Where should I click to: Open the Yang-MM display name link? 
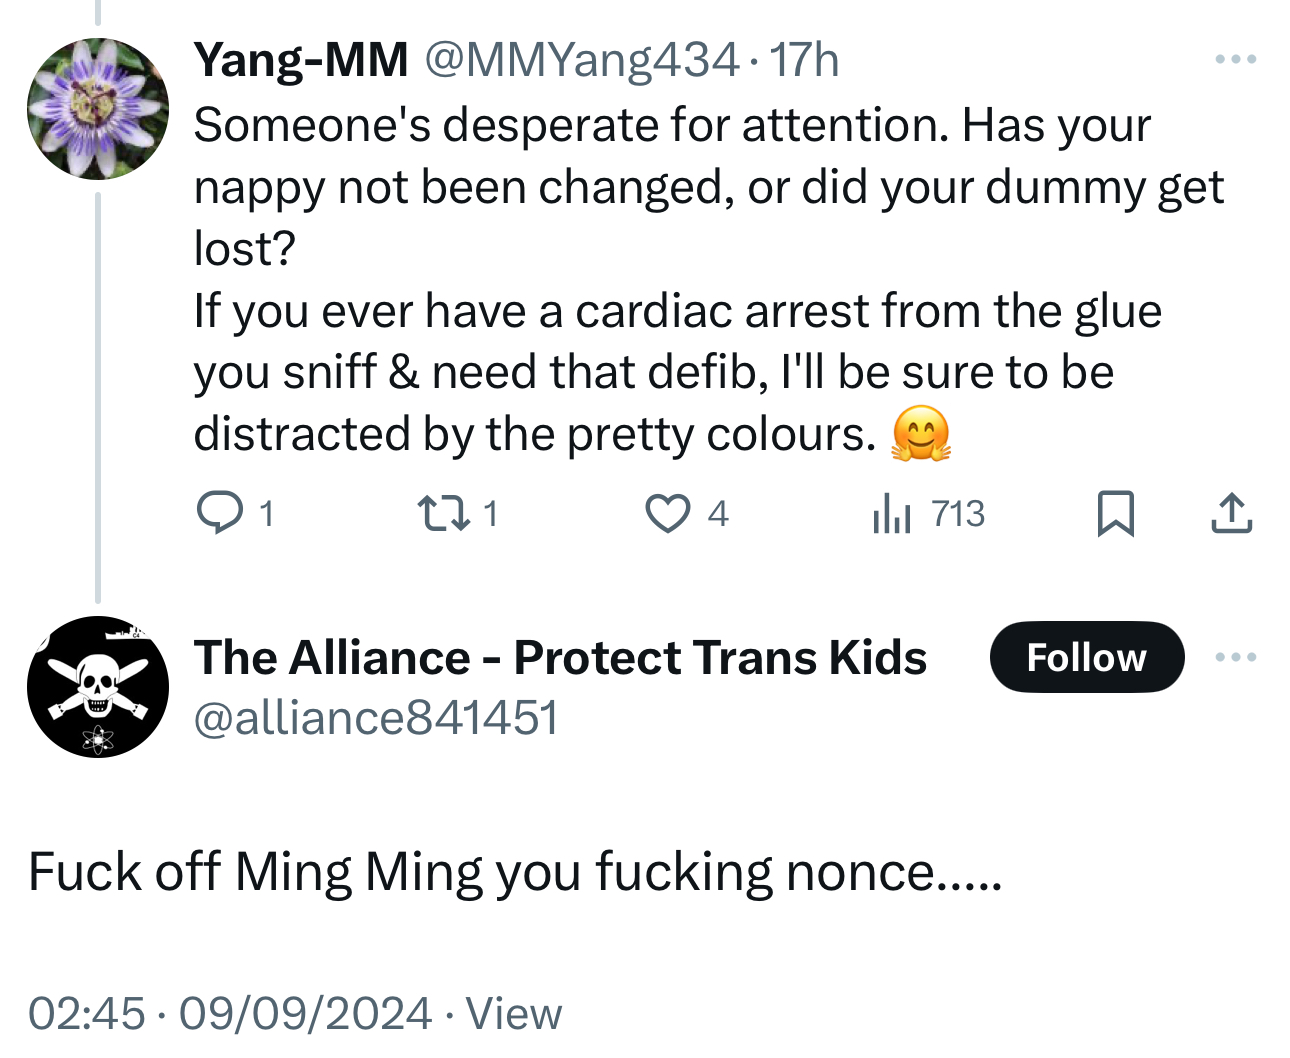coord(301,60)
